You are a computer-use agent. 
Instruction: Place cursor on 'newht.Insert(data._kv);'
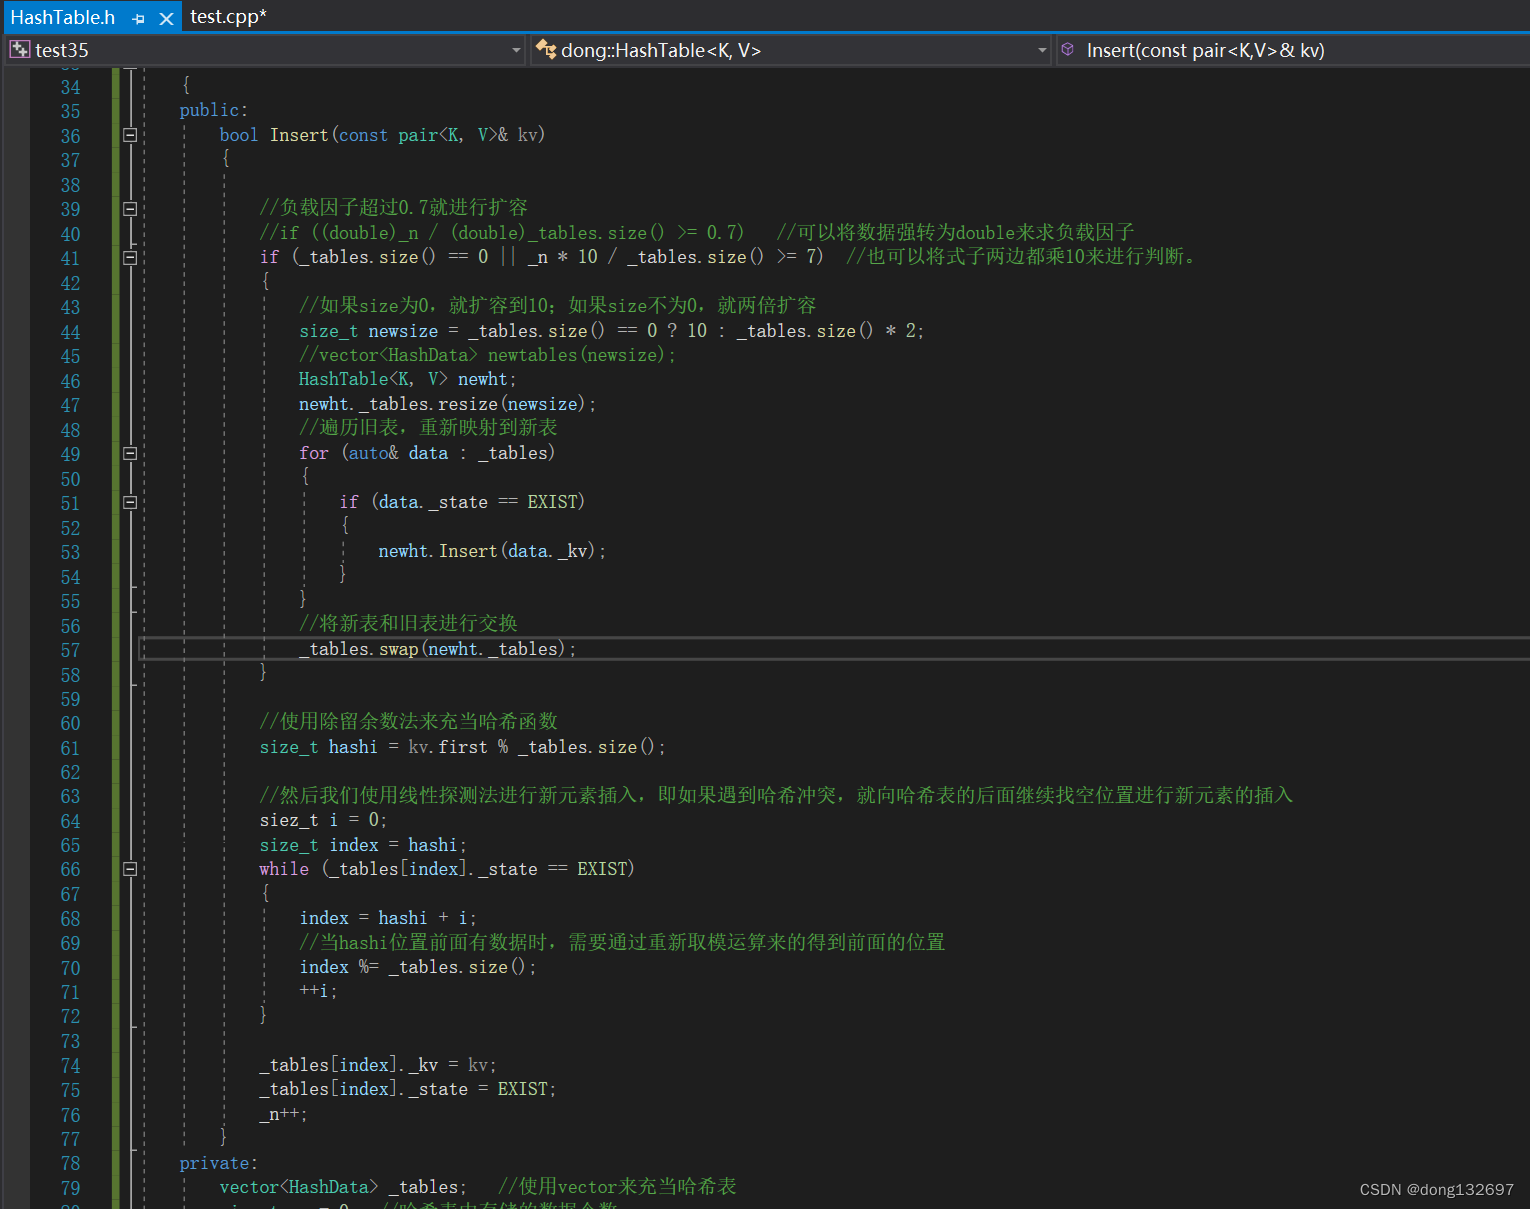coord(492,551)
